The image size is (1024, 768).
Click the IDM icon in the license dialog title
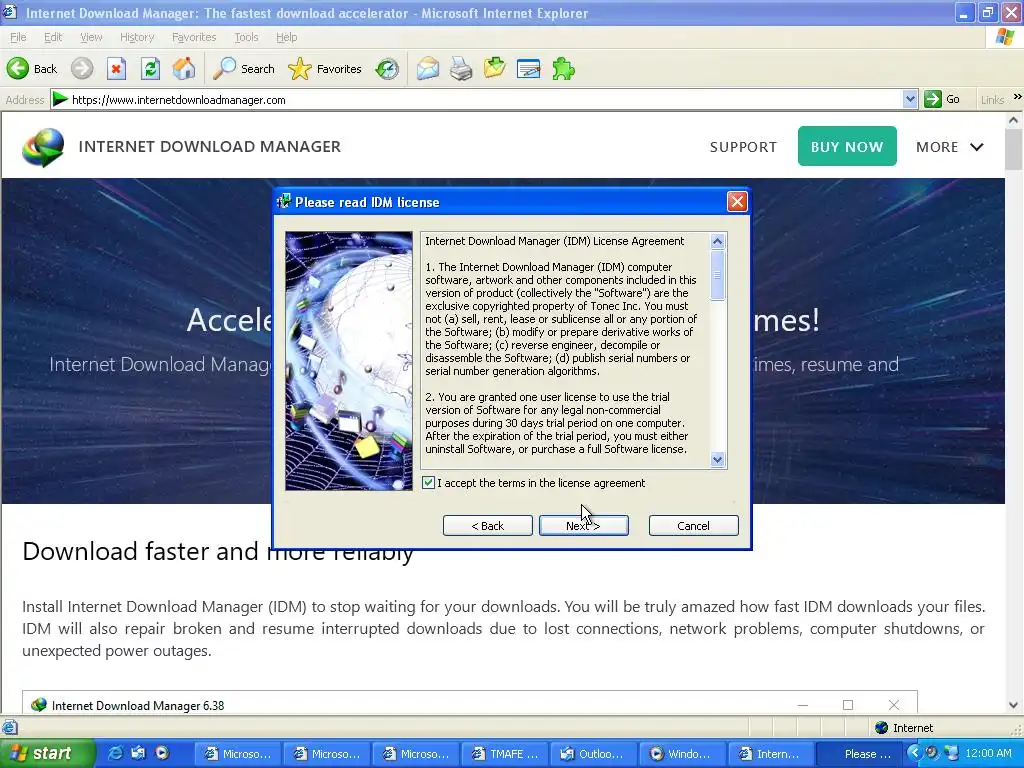point(283,202)
